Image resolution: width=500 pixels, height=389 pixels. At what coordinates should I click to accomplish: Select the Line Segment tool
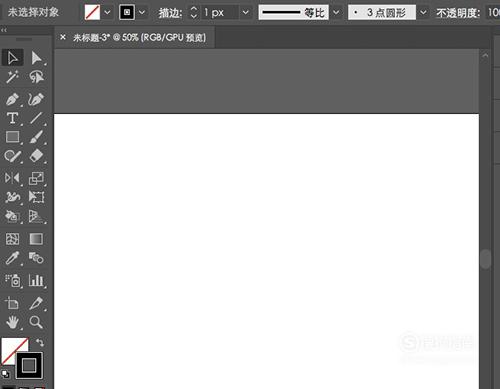pyautogui.click(x=36, y=118)
